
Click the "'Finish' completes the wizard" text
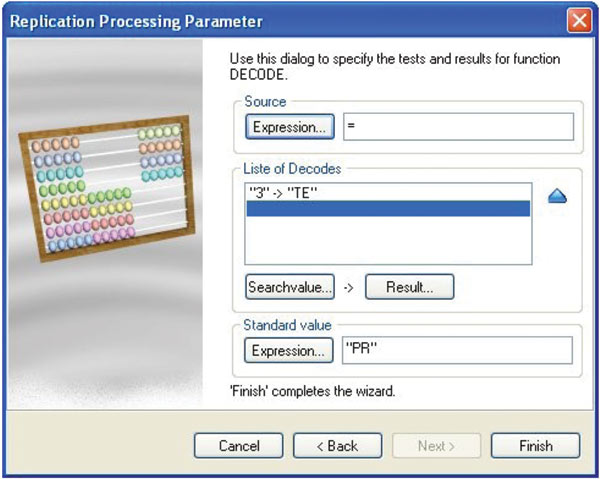(312, 391)
